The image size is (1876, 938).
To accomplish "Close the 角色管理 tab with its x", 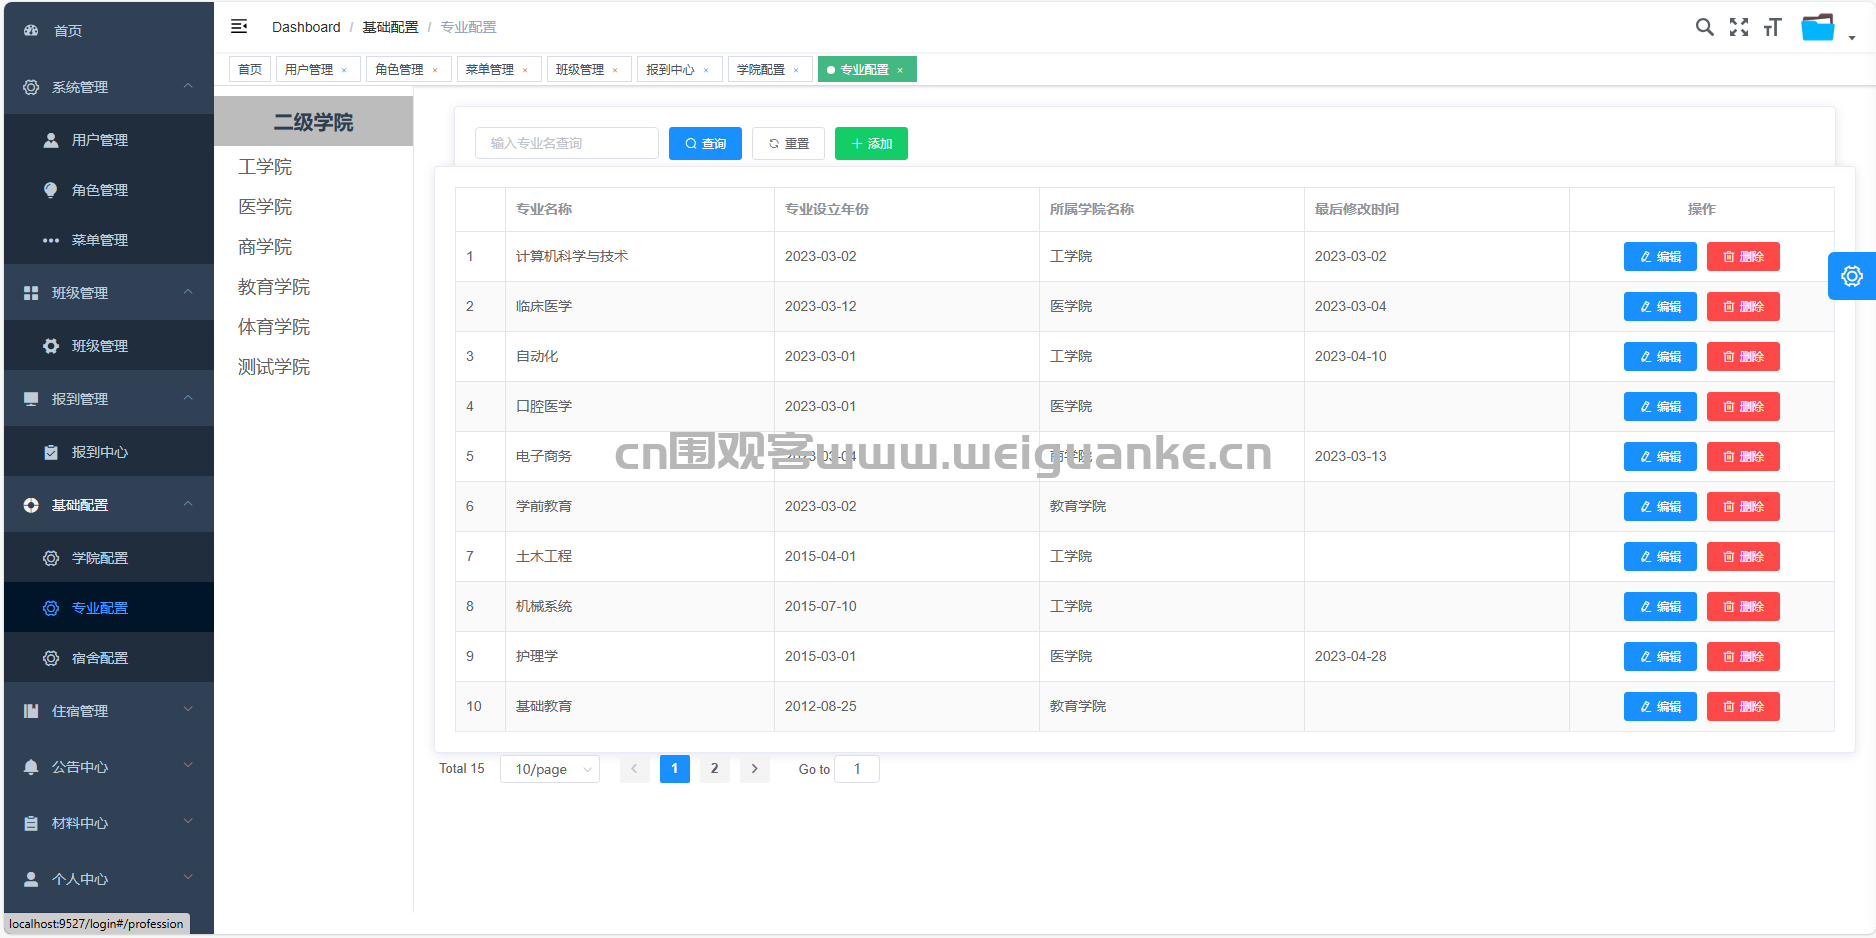I will tap(435, 70).
